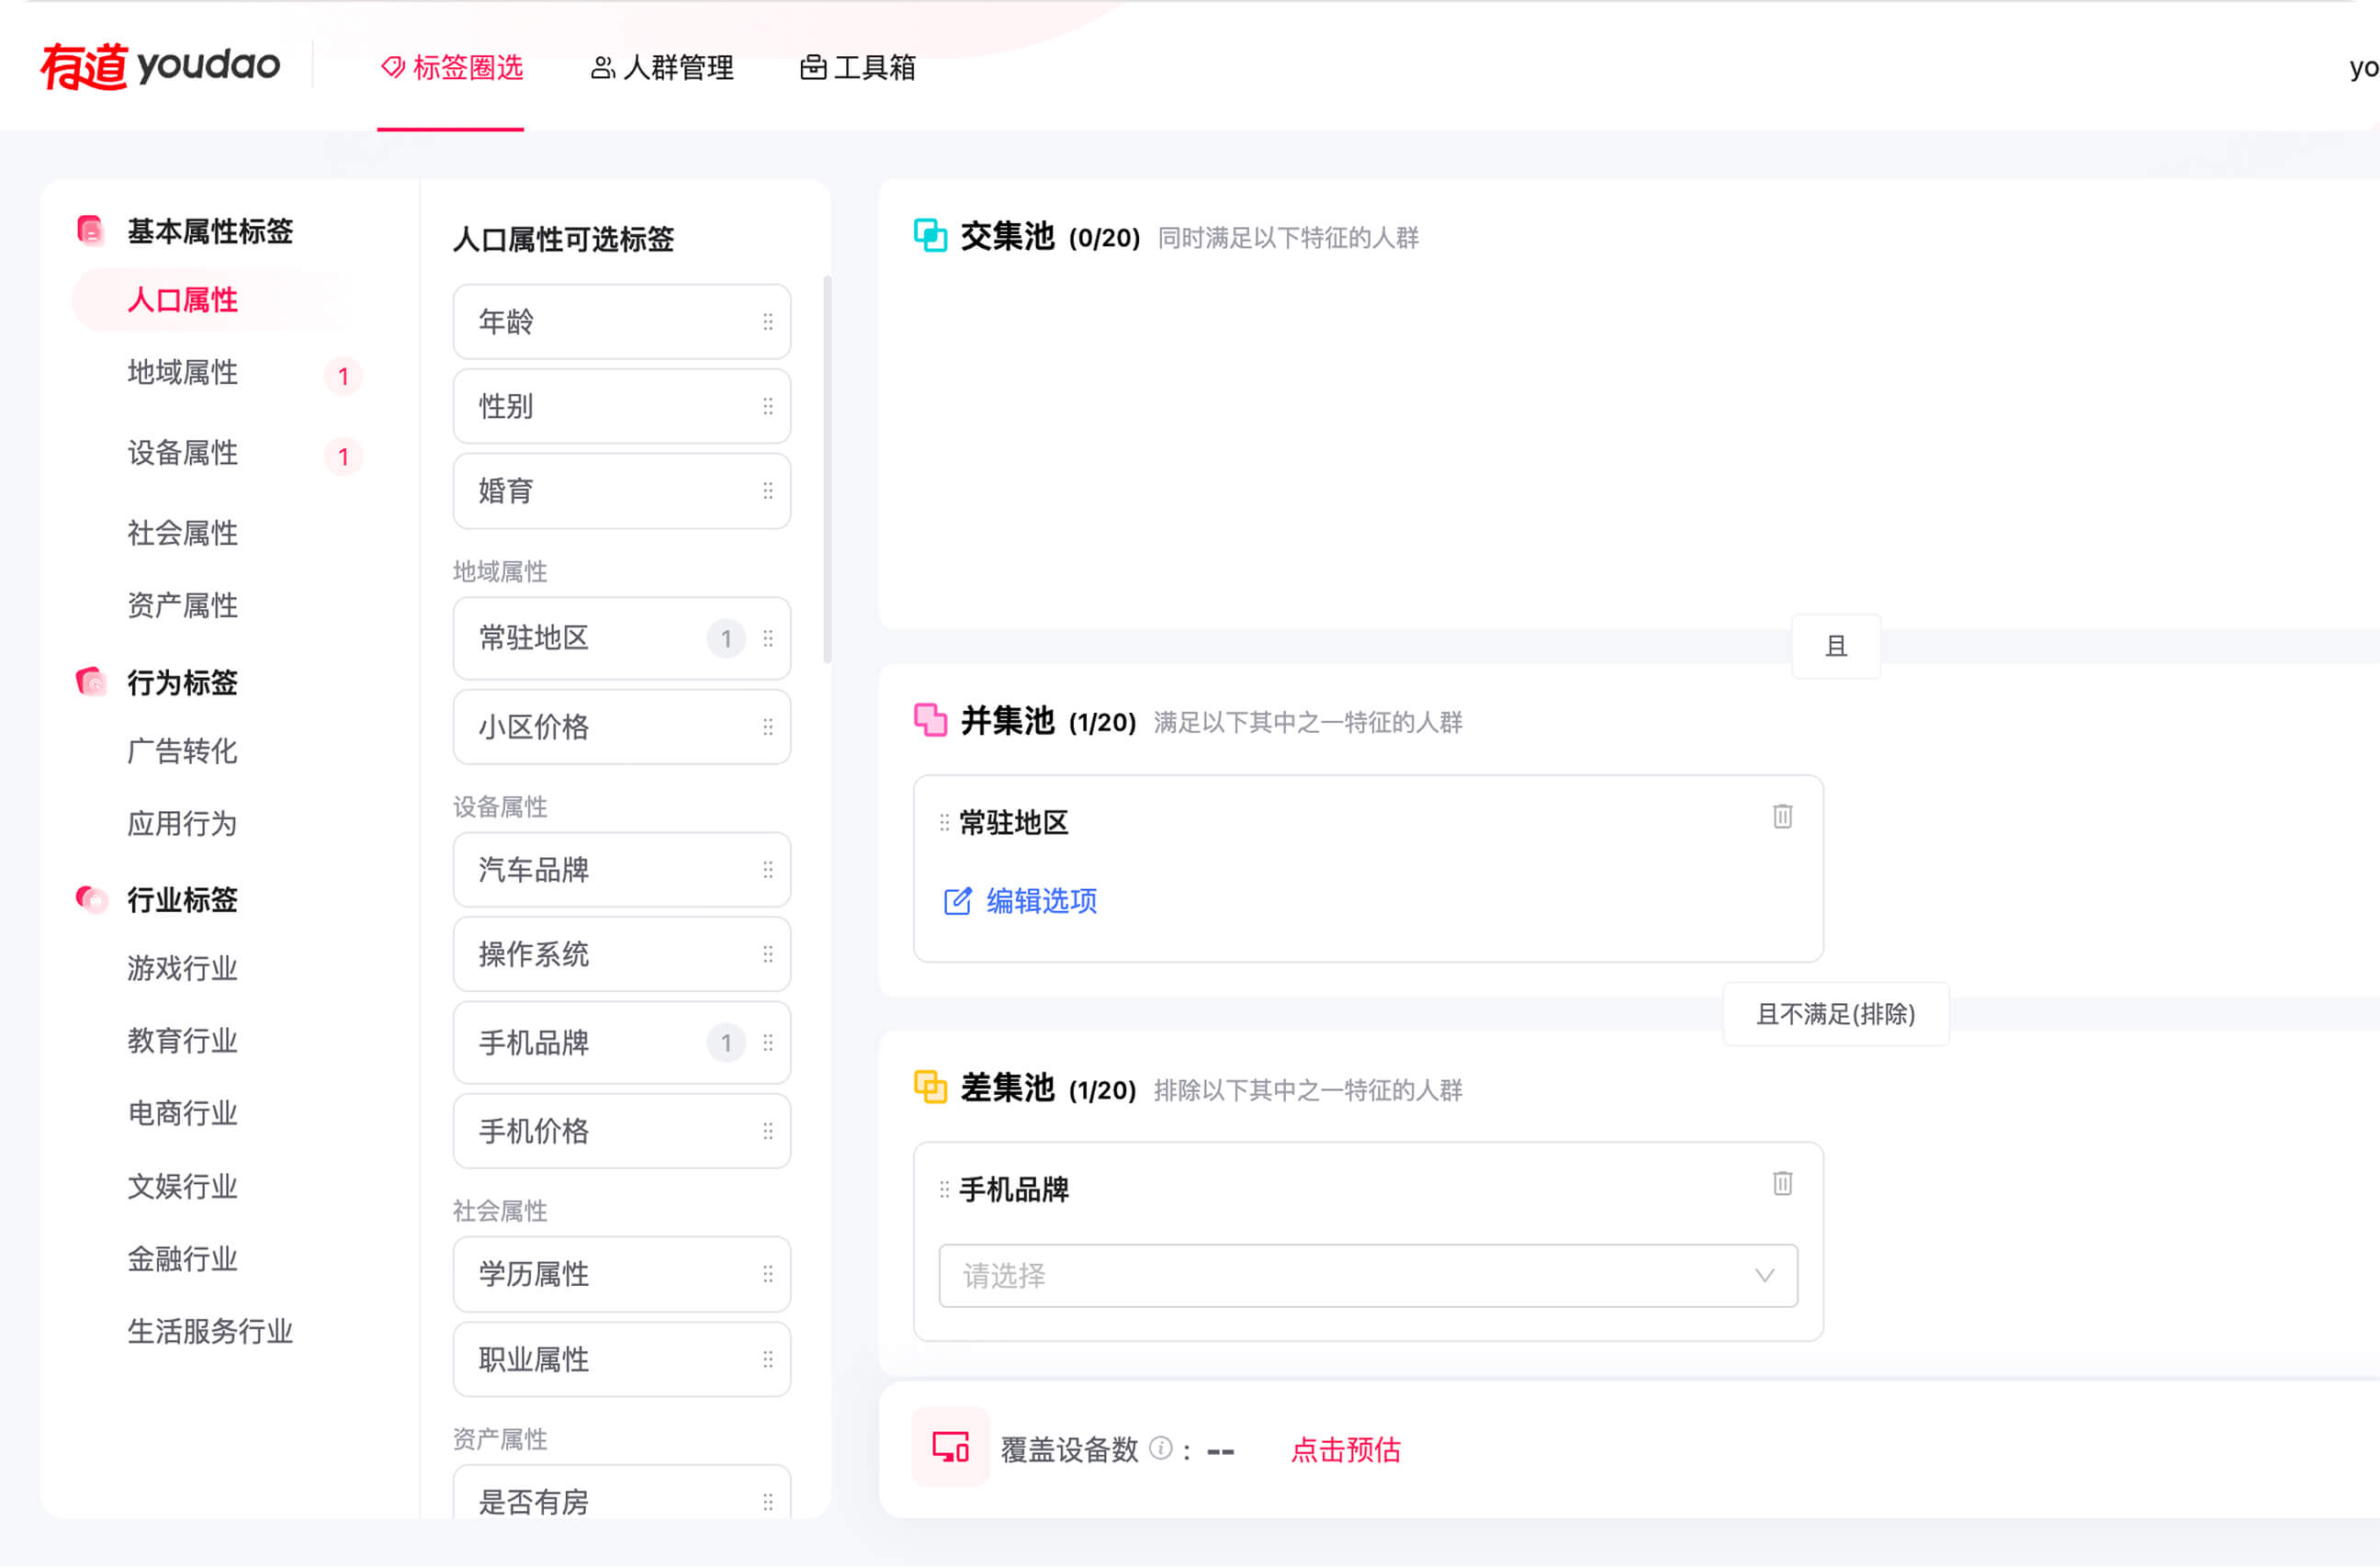Open 金融行业 in the sidebar
Screen dimensions: 2380x1567
(182, 1259)
